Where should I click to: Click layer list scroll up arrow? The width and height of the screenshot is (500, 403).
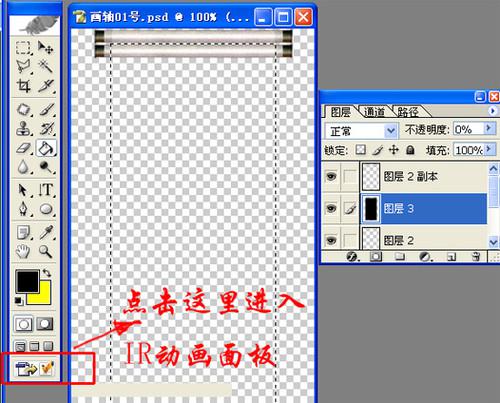(493, 169)
